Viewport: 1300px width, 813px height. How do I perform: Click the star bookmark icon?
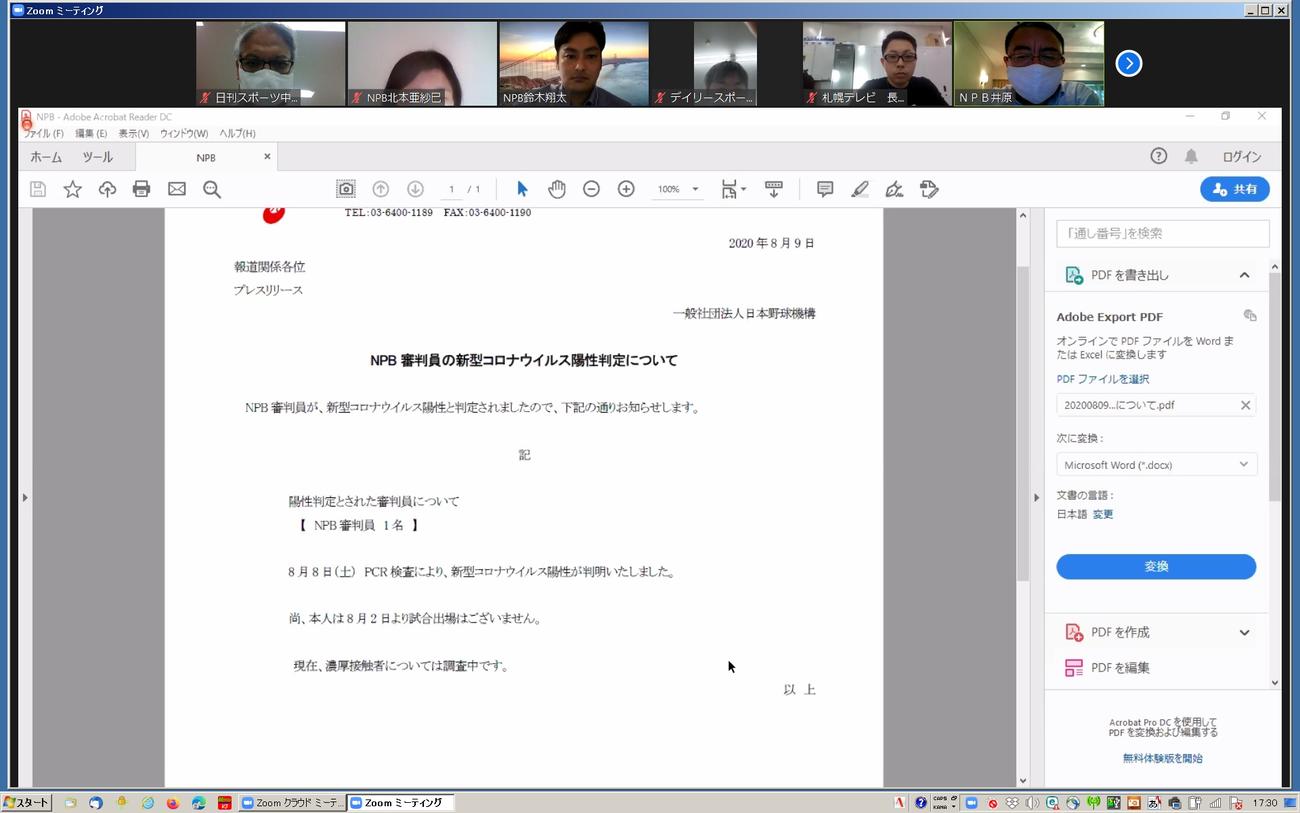coord(73,189)
